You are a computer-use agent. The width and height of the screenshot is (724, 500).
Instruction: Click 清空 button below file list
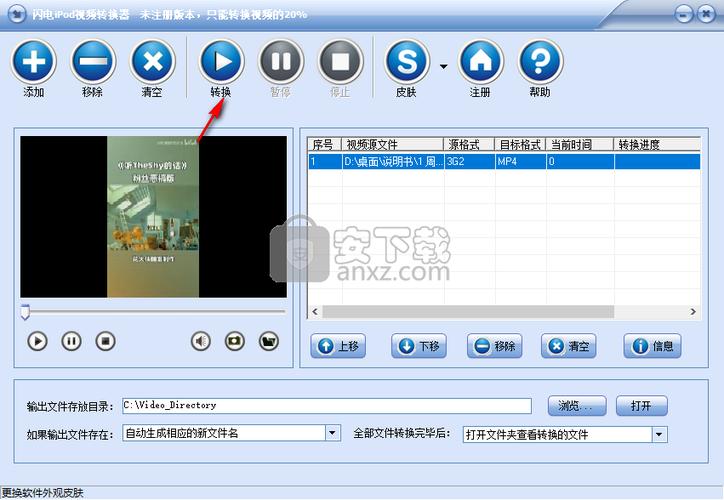pyautogui.click(x=568, y=346)
